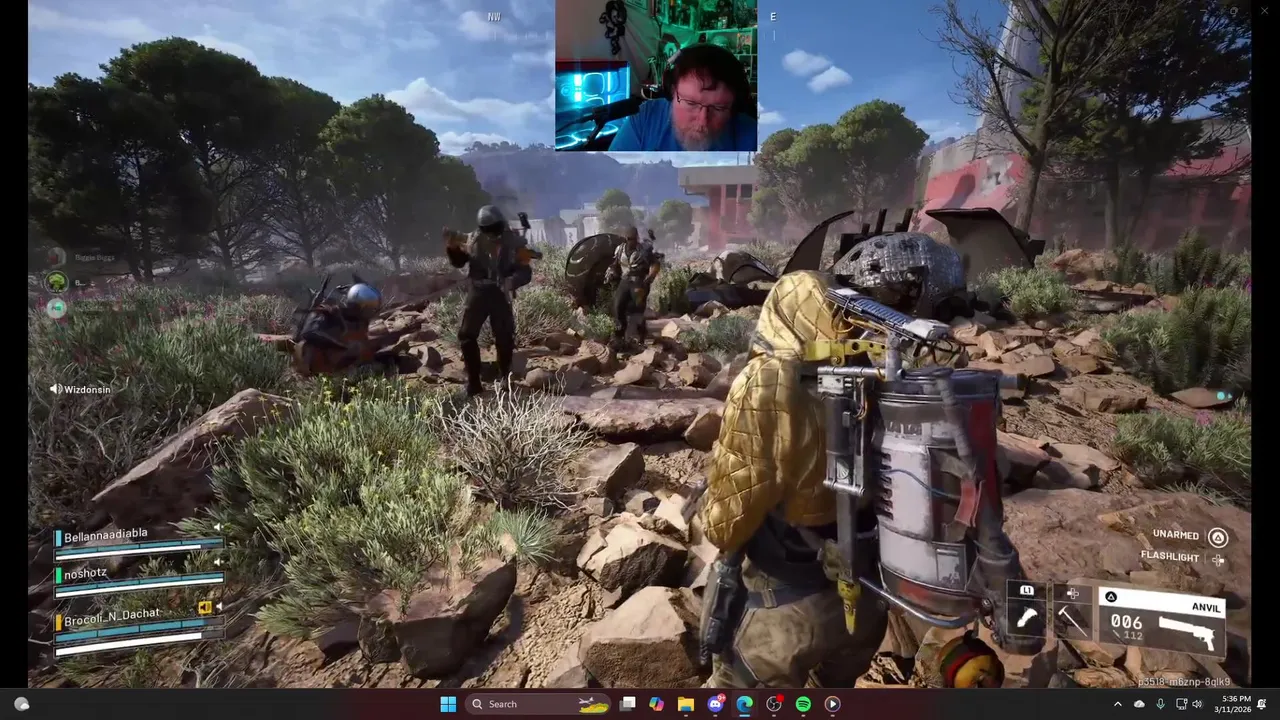Click the Bellannaadiabla squad name

tap(106, 535)
